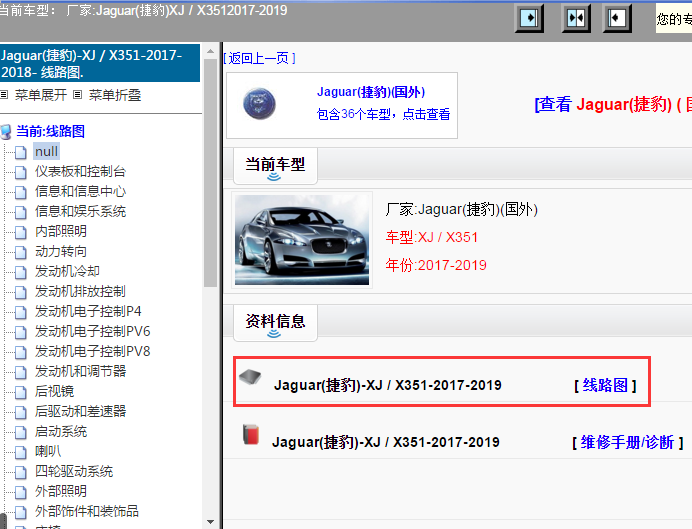Click page icon beside 后视镜
This screenshot has width=692, height=529.
coord(21,392)
